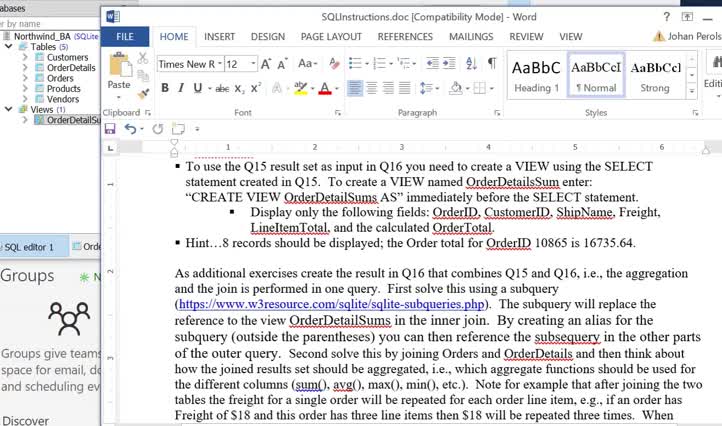Enable left text alignment
The image size is (722, 426).
tap(357, 88)
